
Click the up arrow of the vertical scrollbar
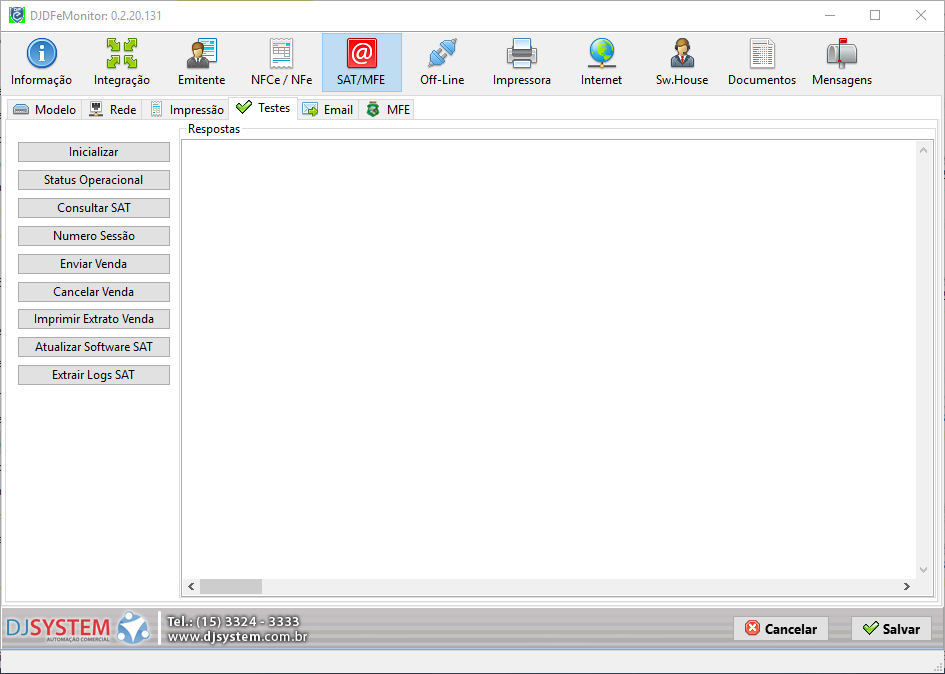point(923,150)
